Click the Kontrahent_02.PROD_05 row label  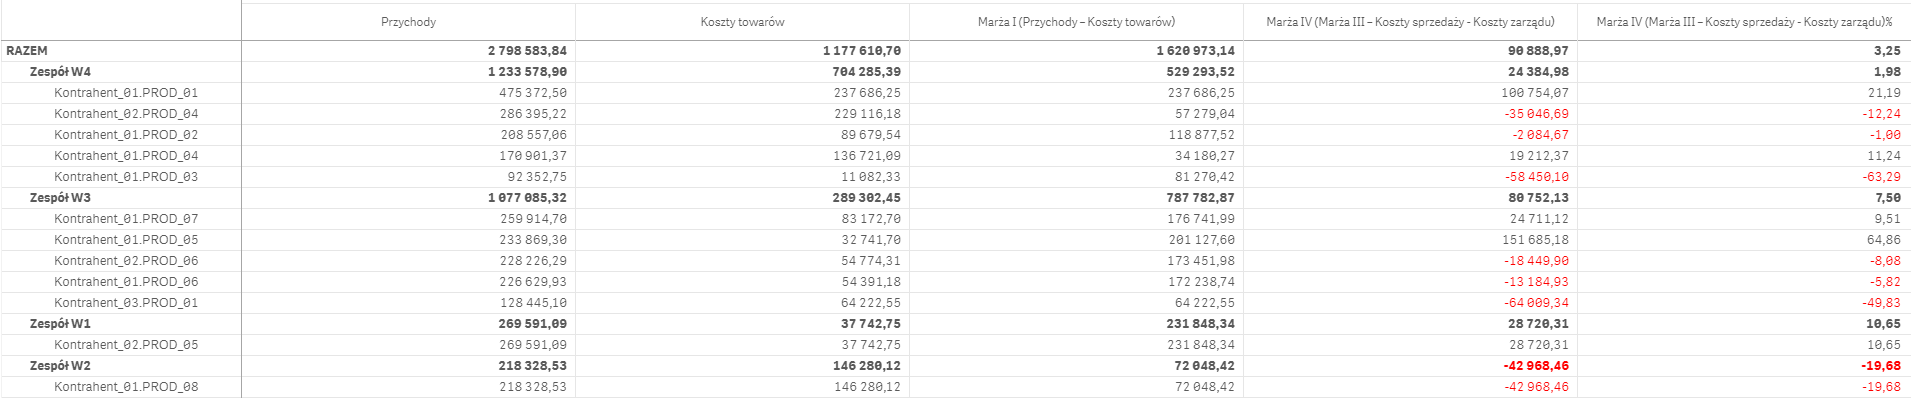pos(126,345)
